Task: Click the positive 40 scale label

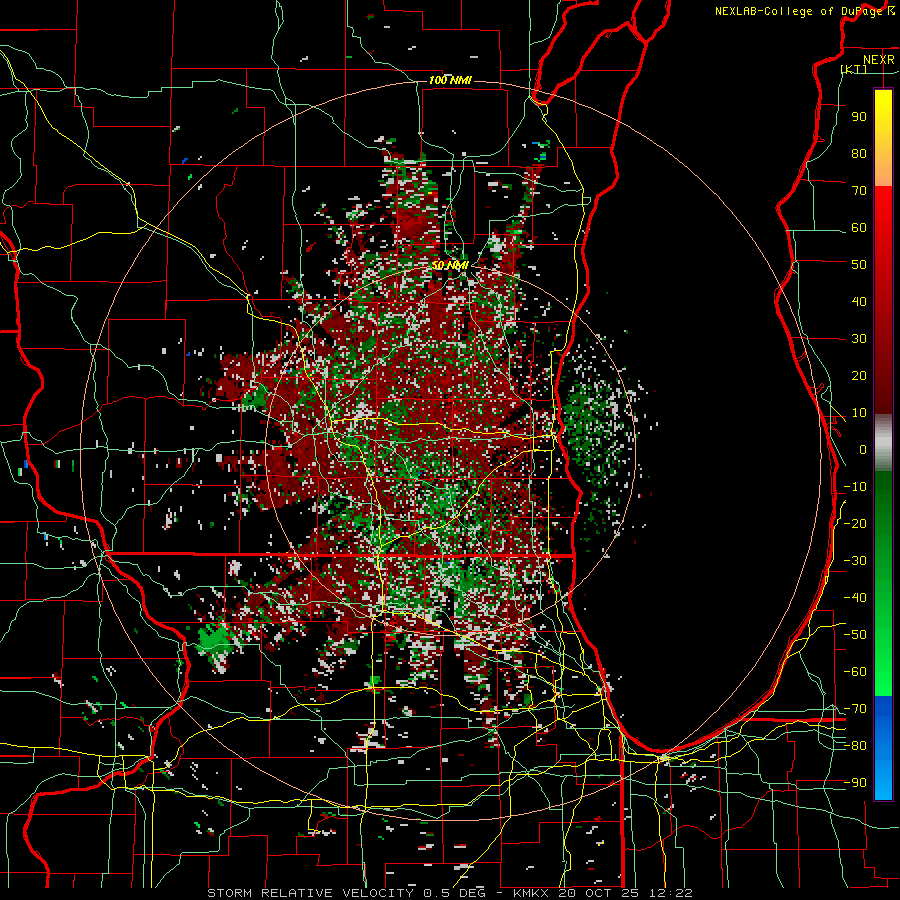Action: pos(859,302)
